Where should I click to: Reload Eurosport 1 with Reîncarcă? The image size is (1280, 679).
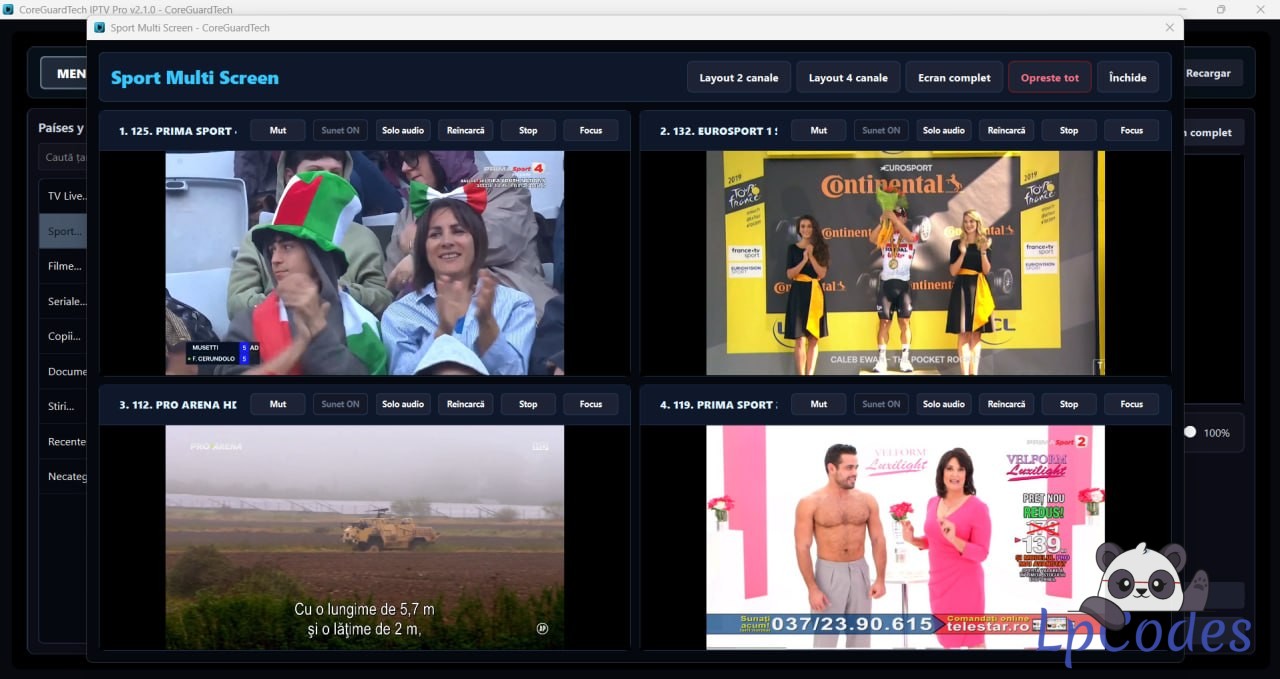tap(1006, 130)
